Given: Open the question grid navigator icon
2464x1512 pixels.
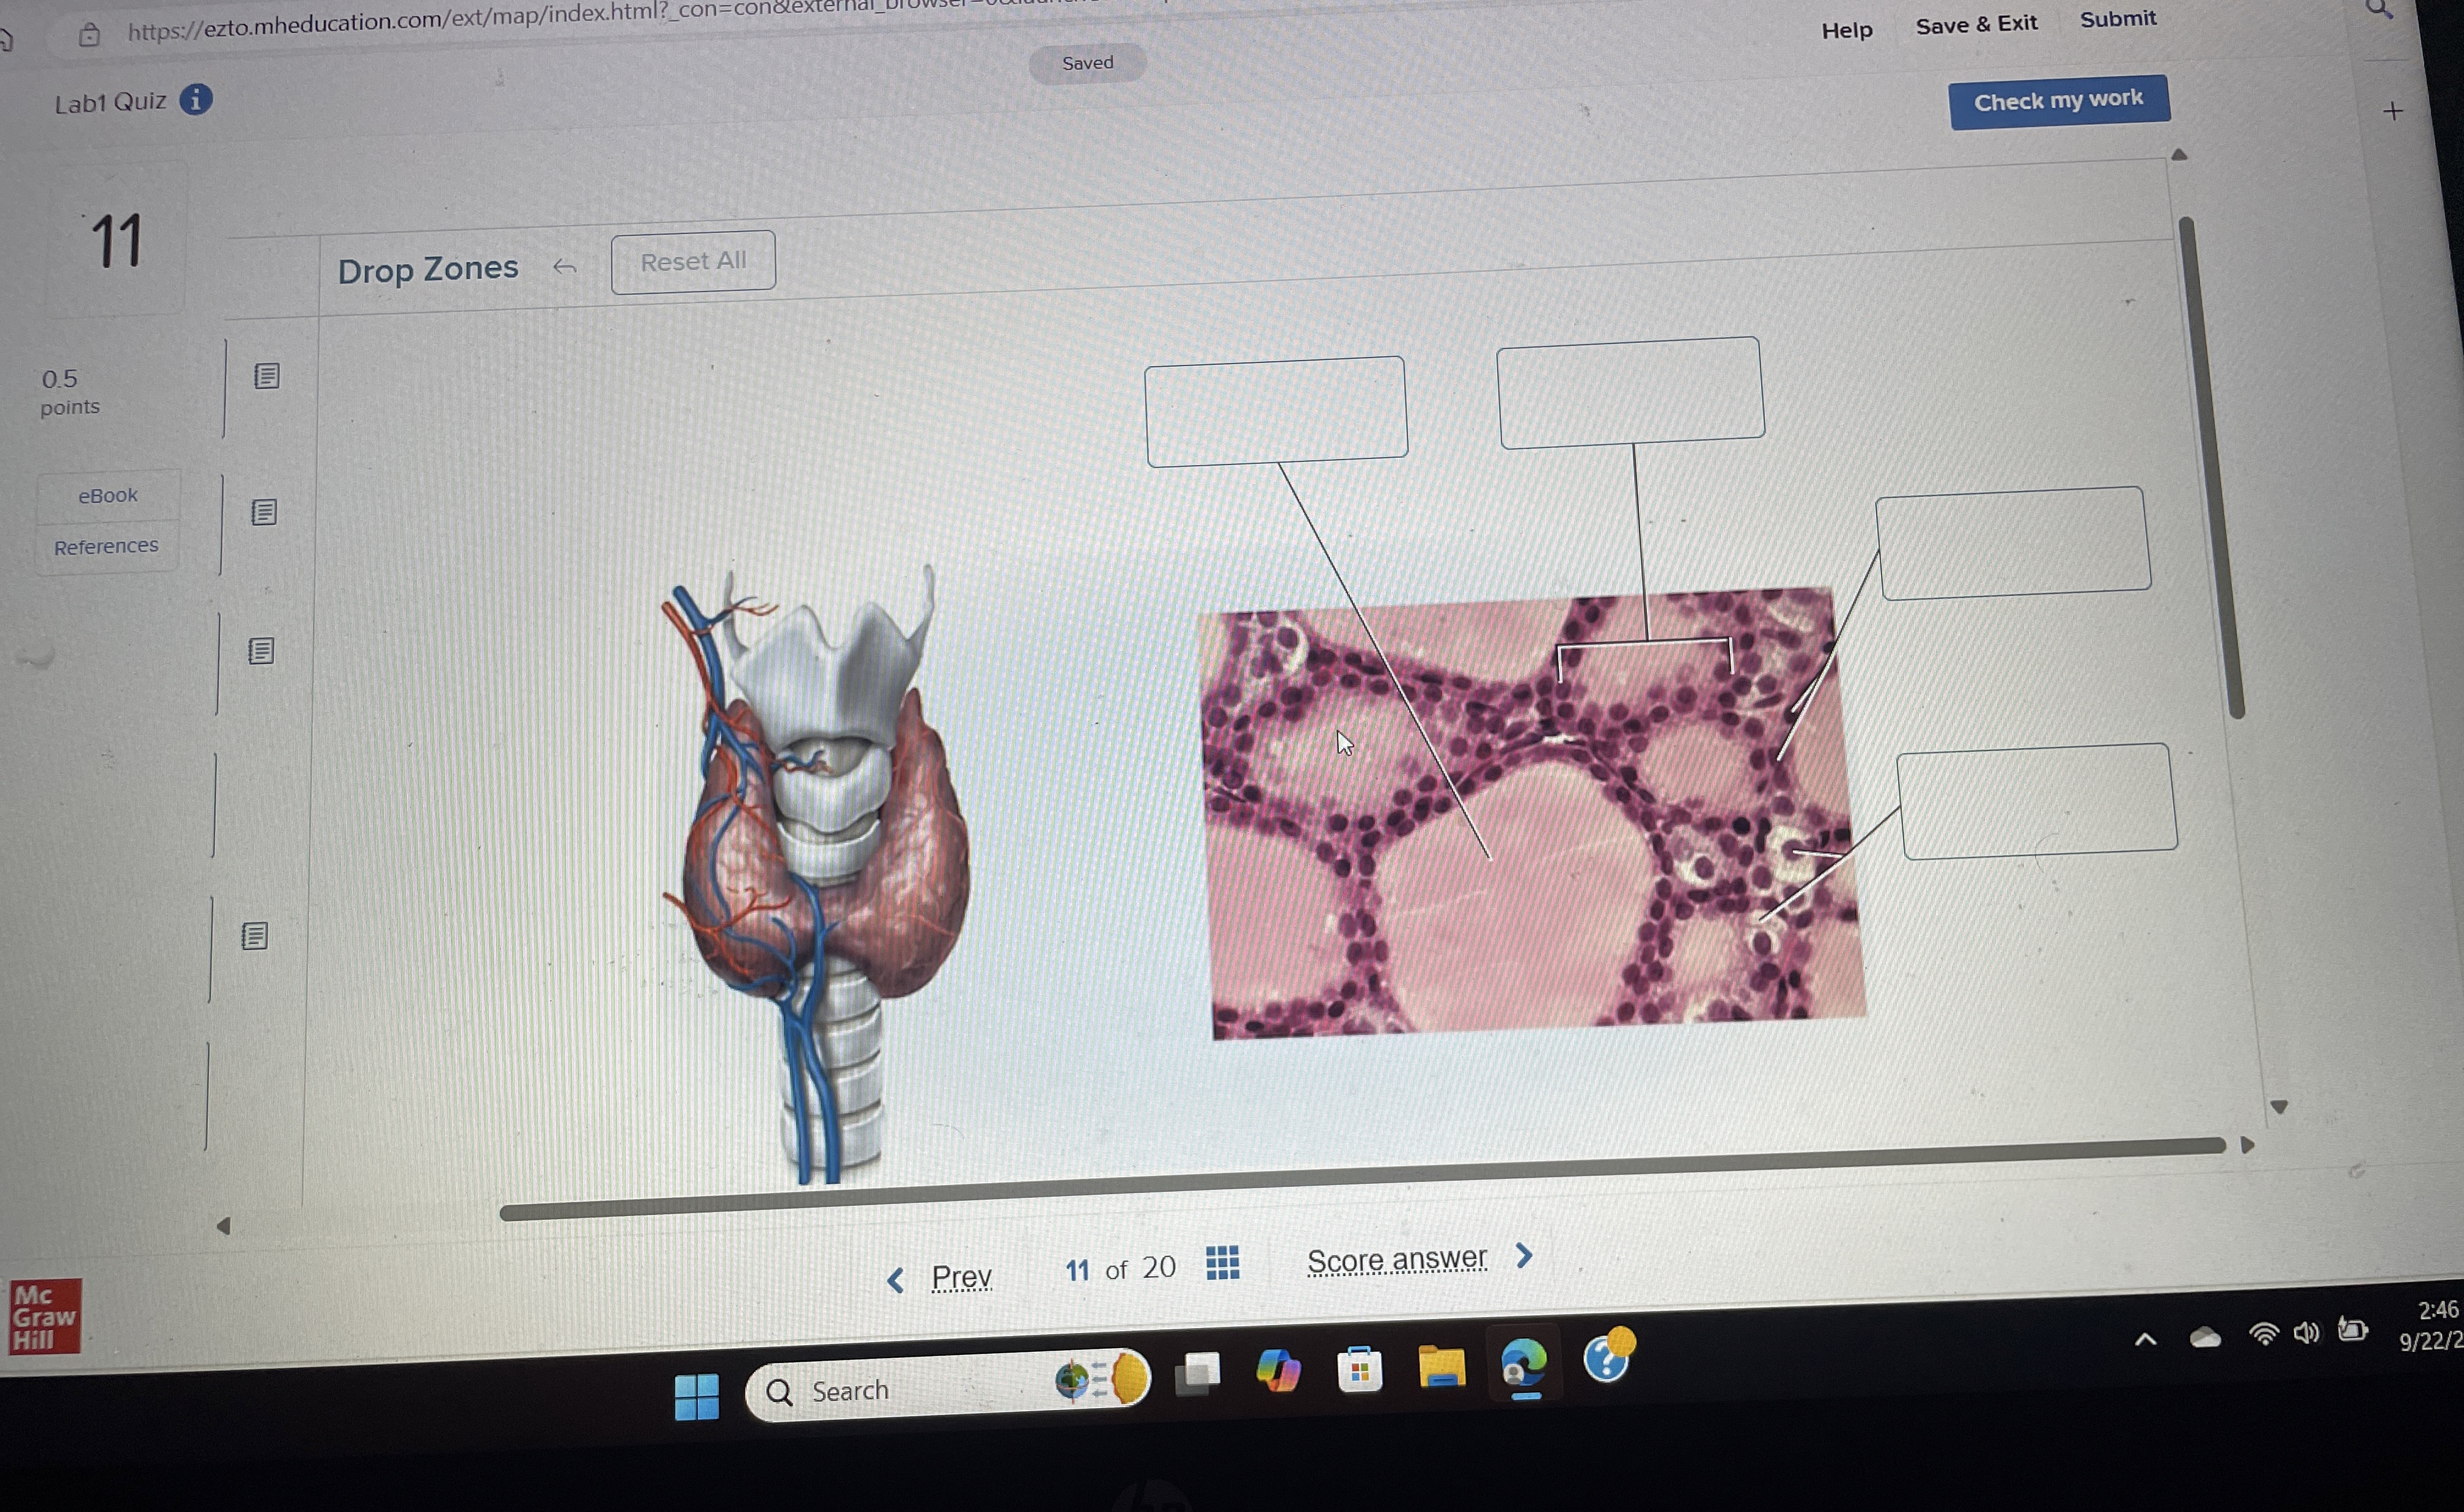Looking at the screenshot, I should pos(1222,1262).
